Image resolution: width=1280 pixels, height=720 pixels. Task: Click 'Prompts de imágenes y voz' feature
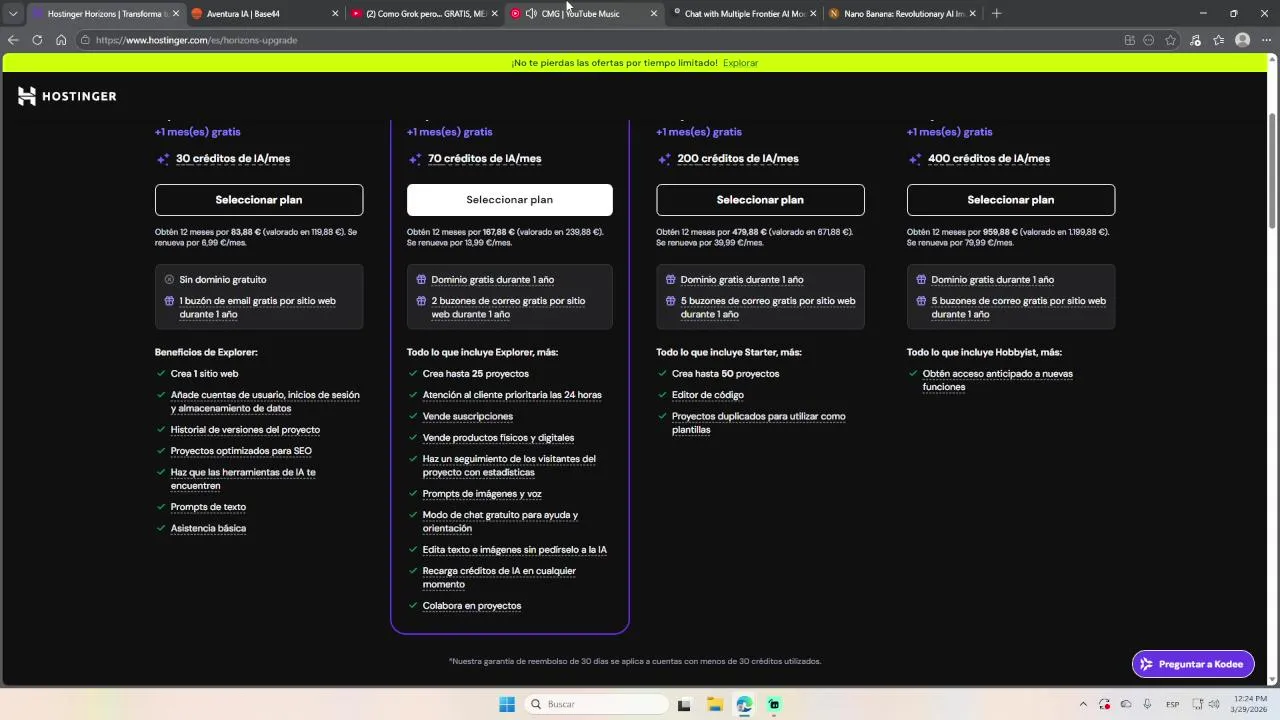(x=482, y=494)
